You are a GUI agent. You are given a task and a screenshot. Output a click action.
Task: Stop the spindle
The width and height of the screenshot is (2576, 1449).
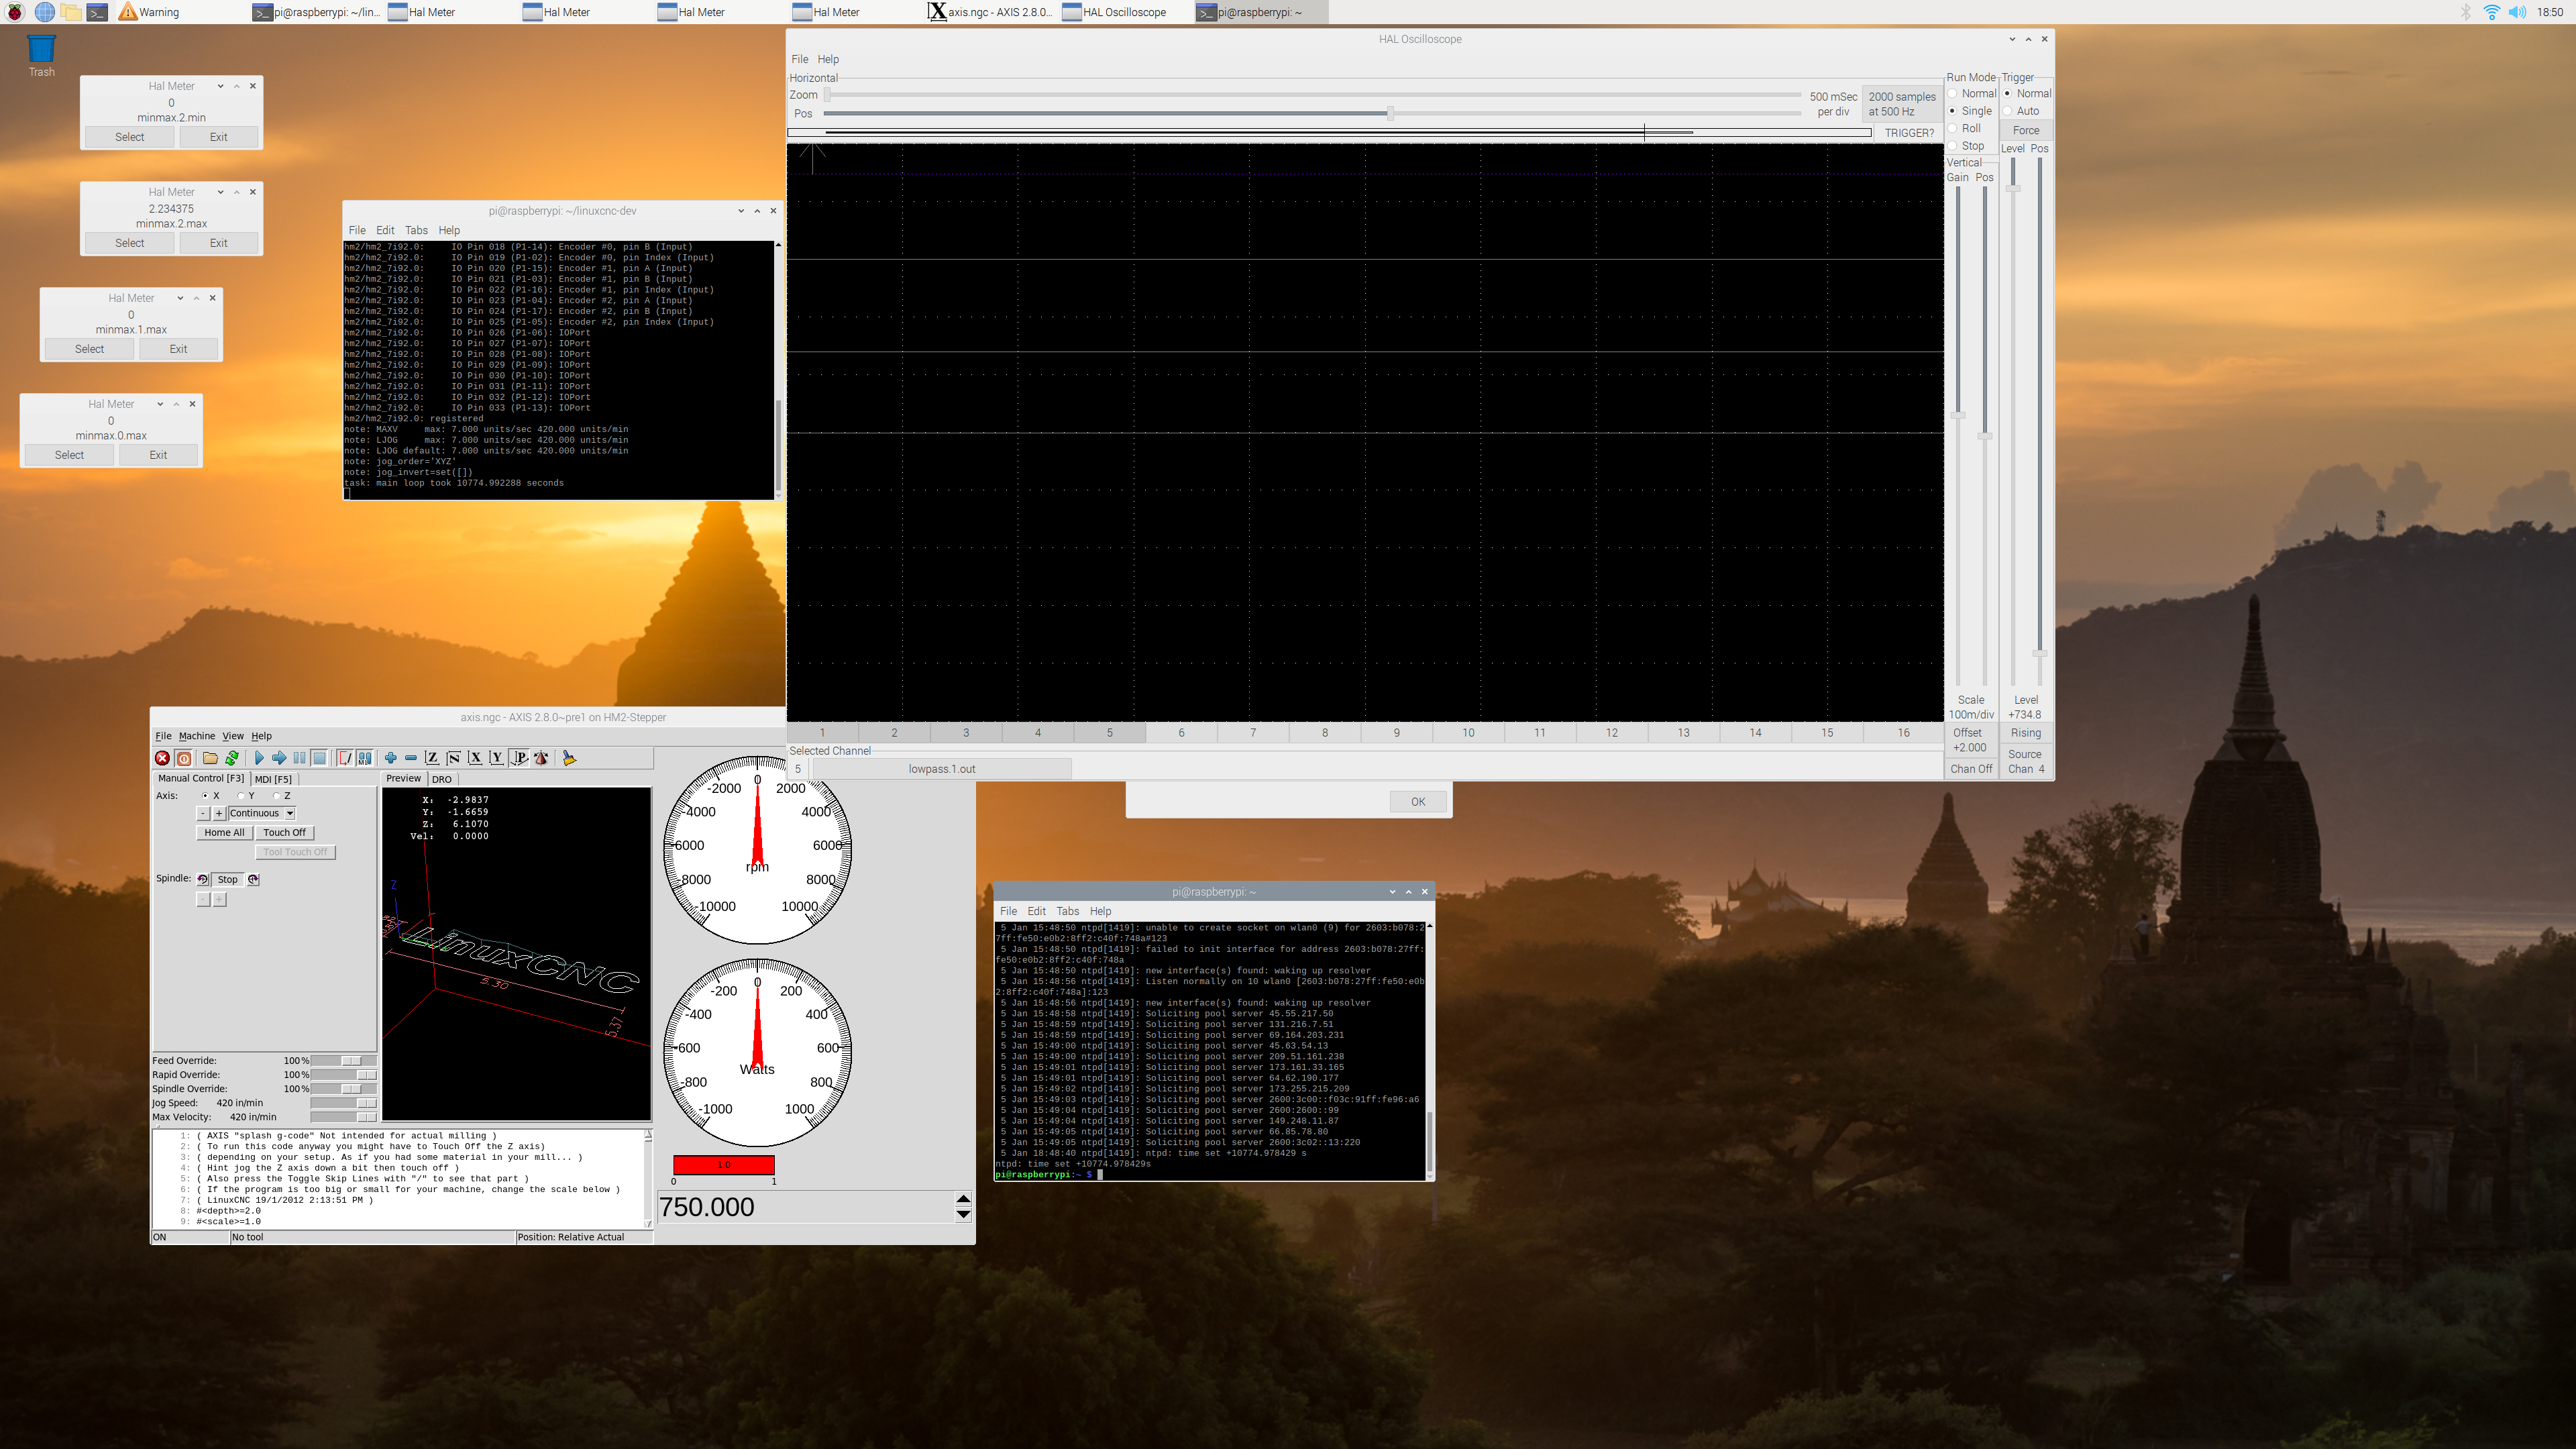228,880
